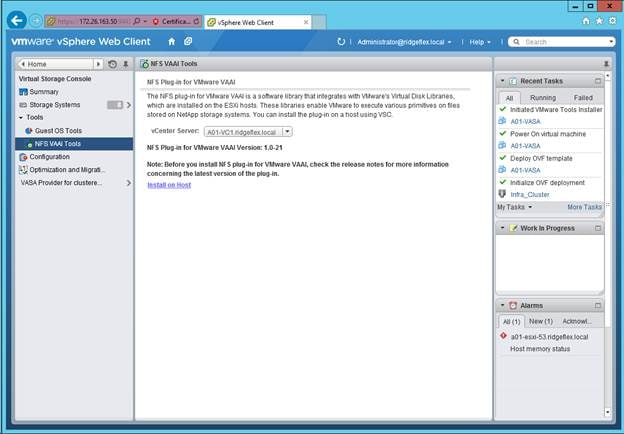Select NFS VAAI Tools in the tree
This screenshot has height=434, width=624.
click(x=74, y=144)
